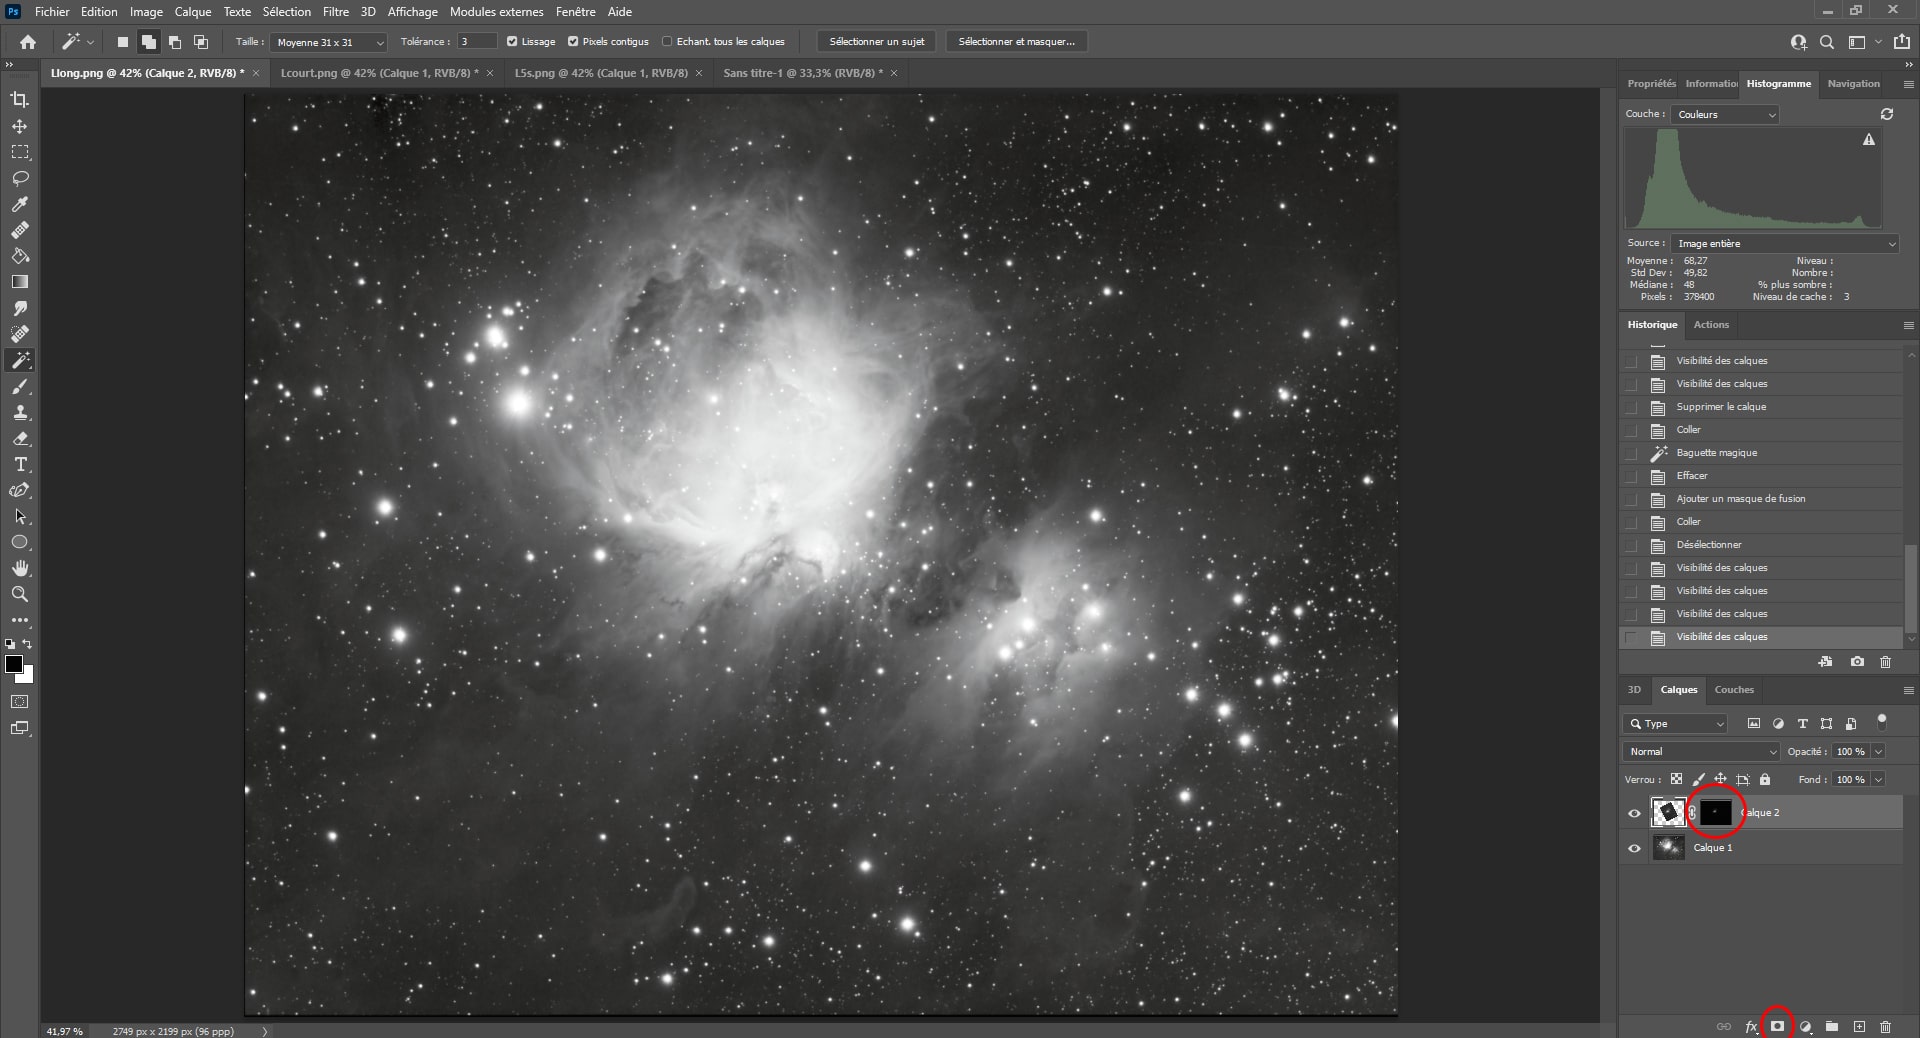Select the Lasso tool
Screen dimensions: 1920x1038
pyautogui.click(x=20, y=178)
